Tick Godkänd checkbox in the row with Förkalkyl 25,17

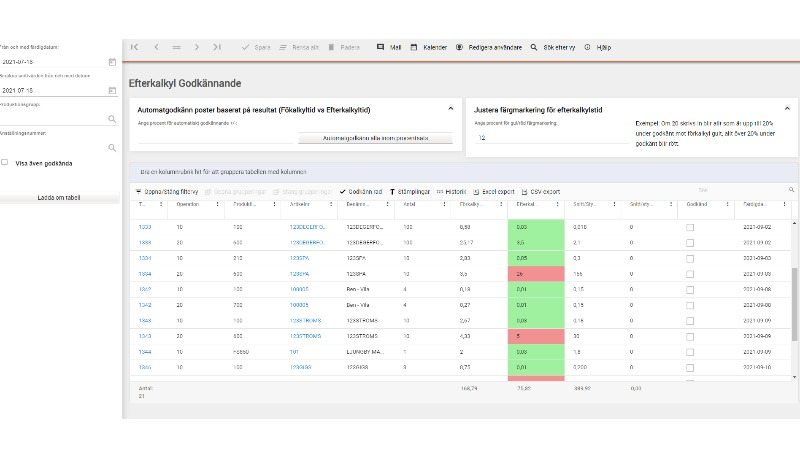[x=690, y=243]
